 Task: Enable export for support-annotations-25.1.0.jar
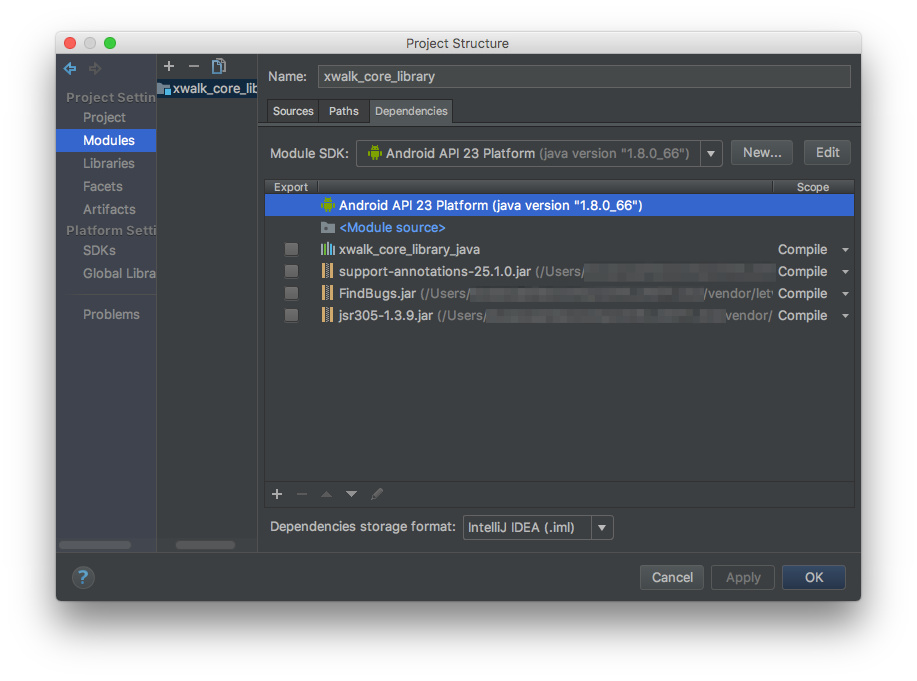(x=291, y=271)
